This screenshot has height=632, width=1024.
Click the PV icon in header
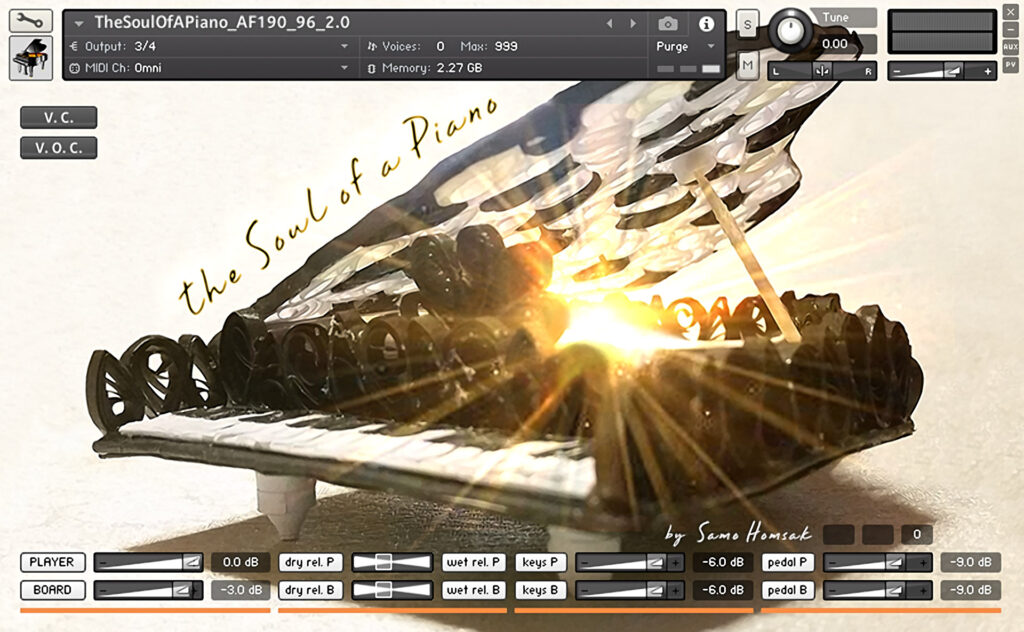tap(1010, 64)
